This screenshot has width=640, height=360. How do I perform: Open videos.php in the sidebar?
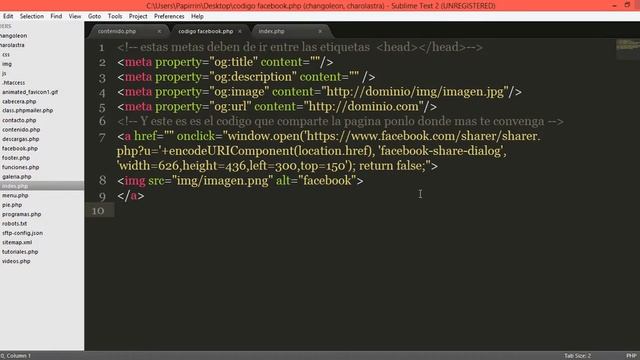click(16, 261)
